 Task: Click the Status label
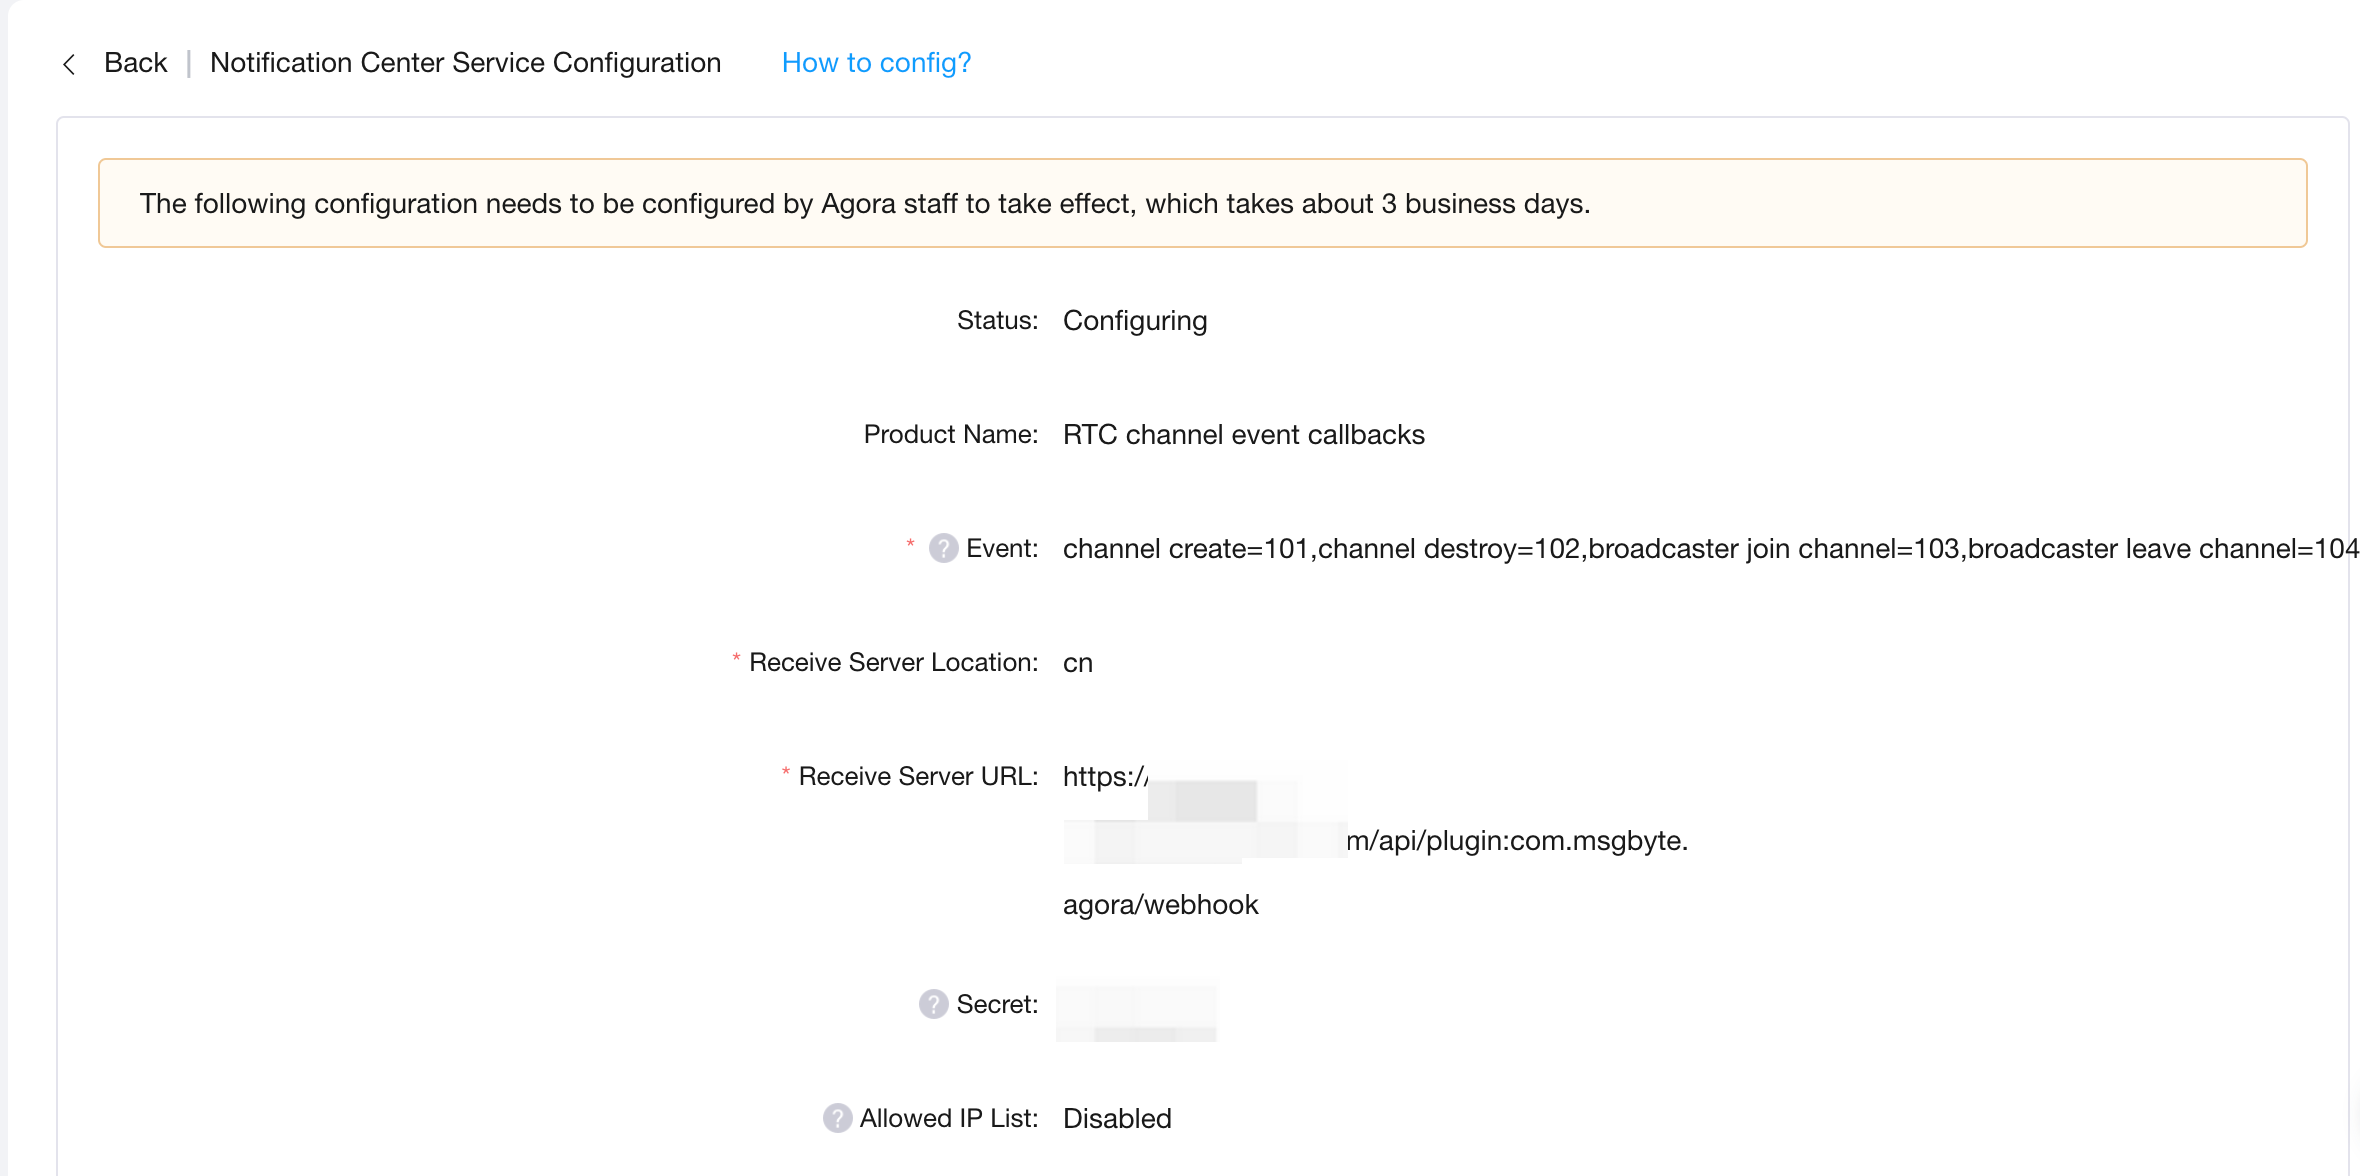click(997, 321)
